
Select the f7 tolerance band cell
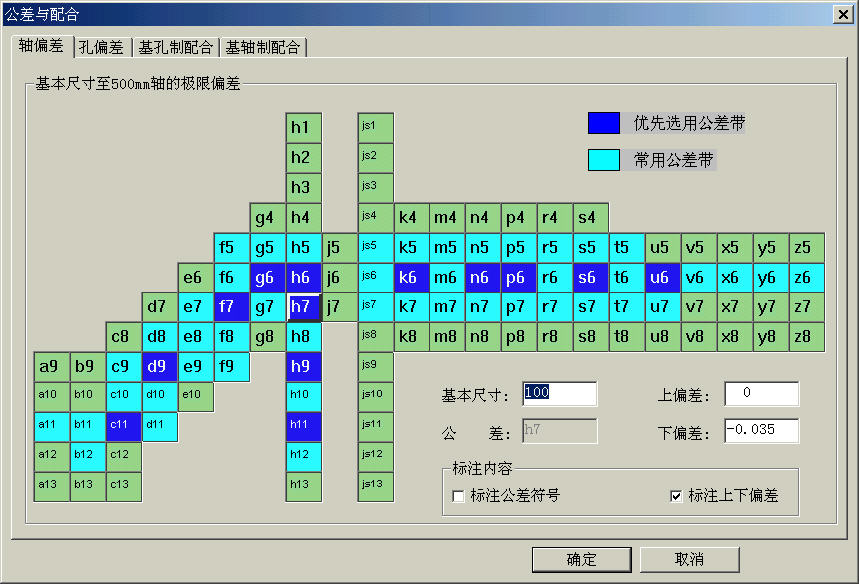click(230, 307)
